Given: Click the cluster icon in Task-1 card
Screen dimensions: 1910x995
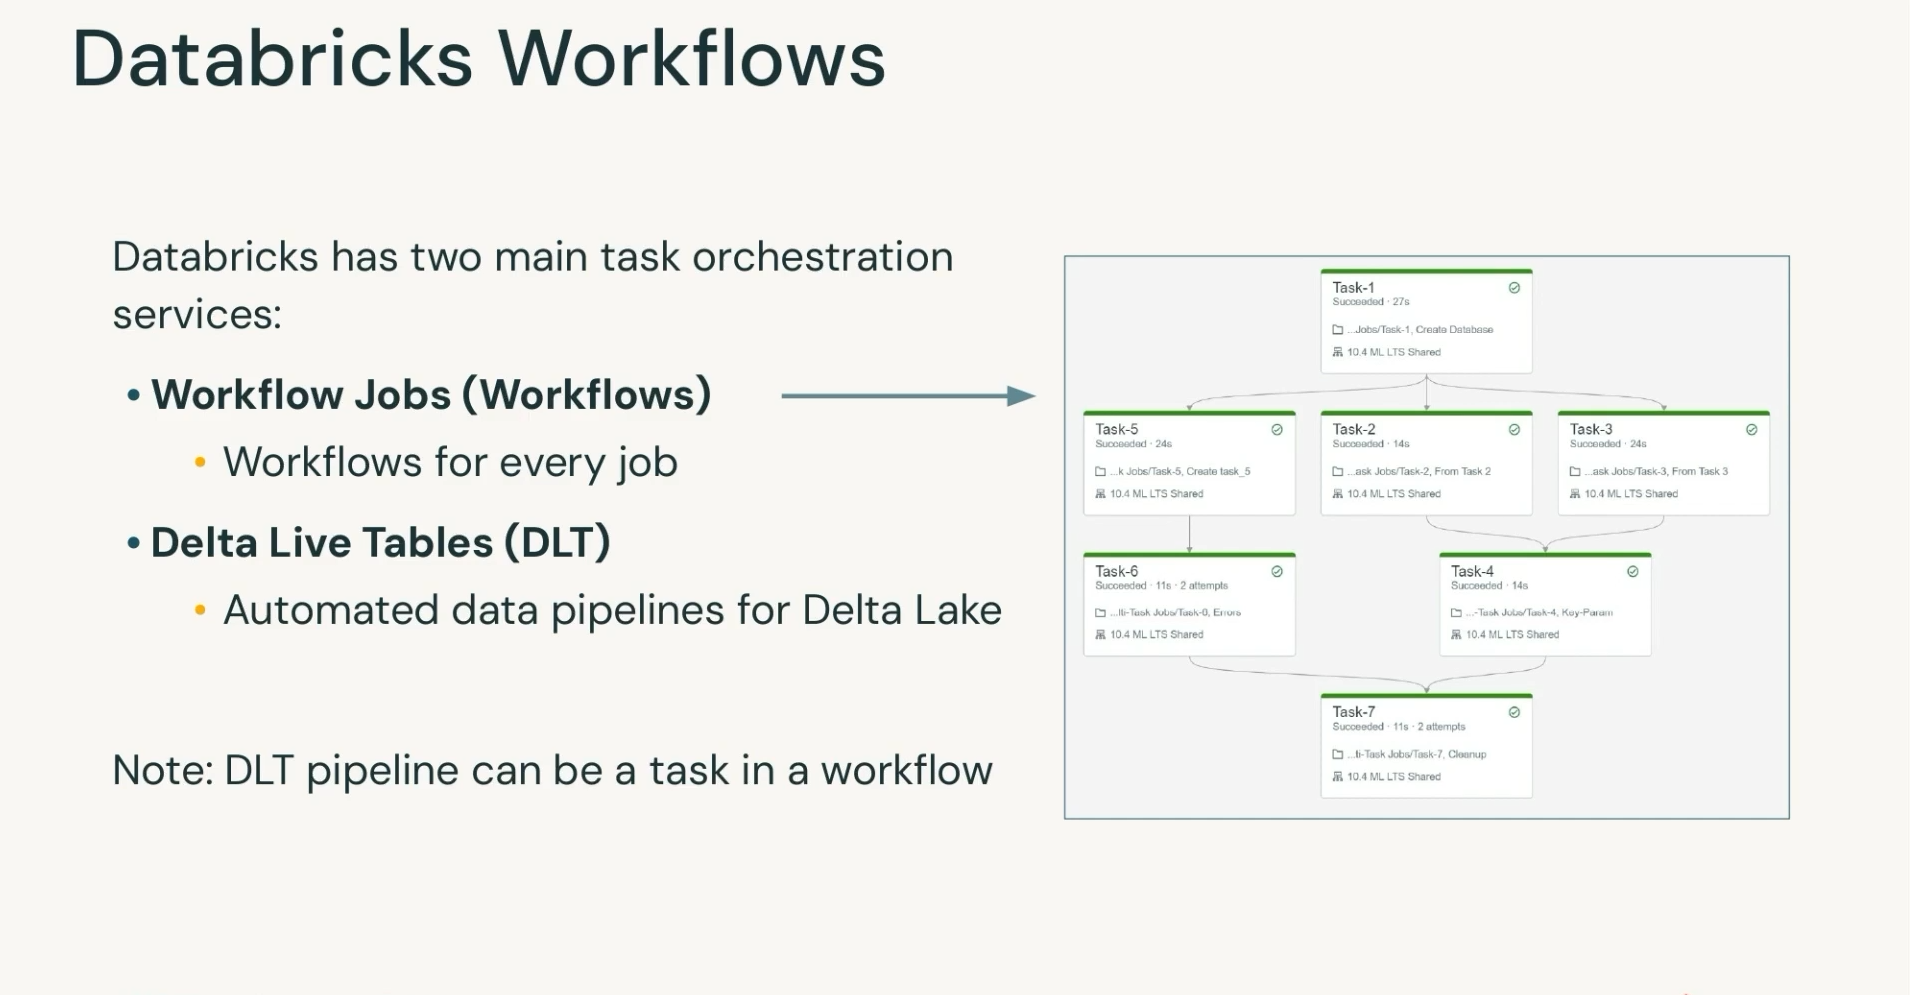Looking at the screenshot, I should tap(1338, 353).
